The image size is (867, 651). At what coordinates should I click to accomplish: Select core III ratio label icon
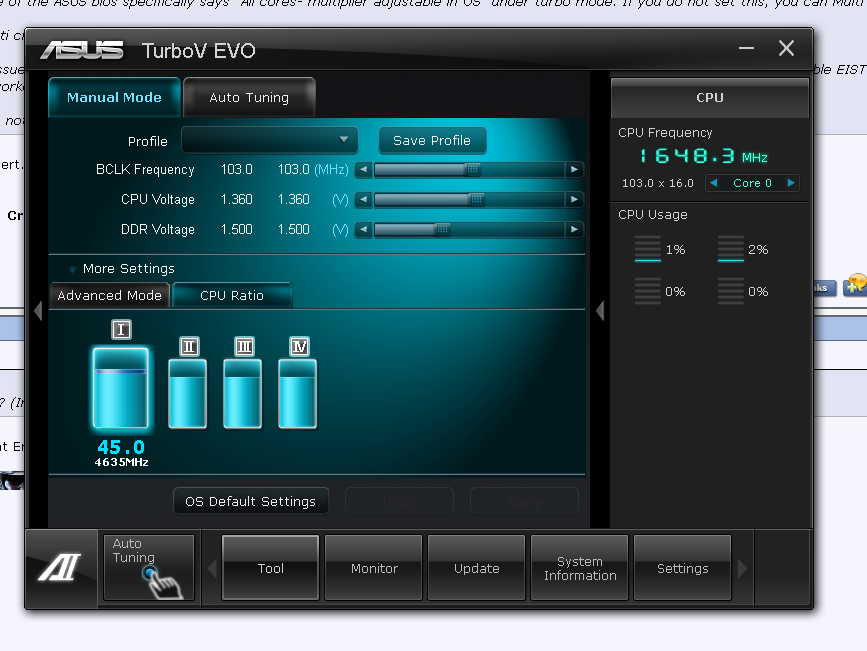coord(244,347)
